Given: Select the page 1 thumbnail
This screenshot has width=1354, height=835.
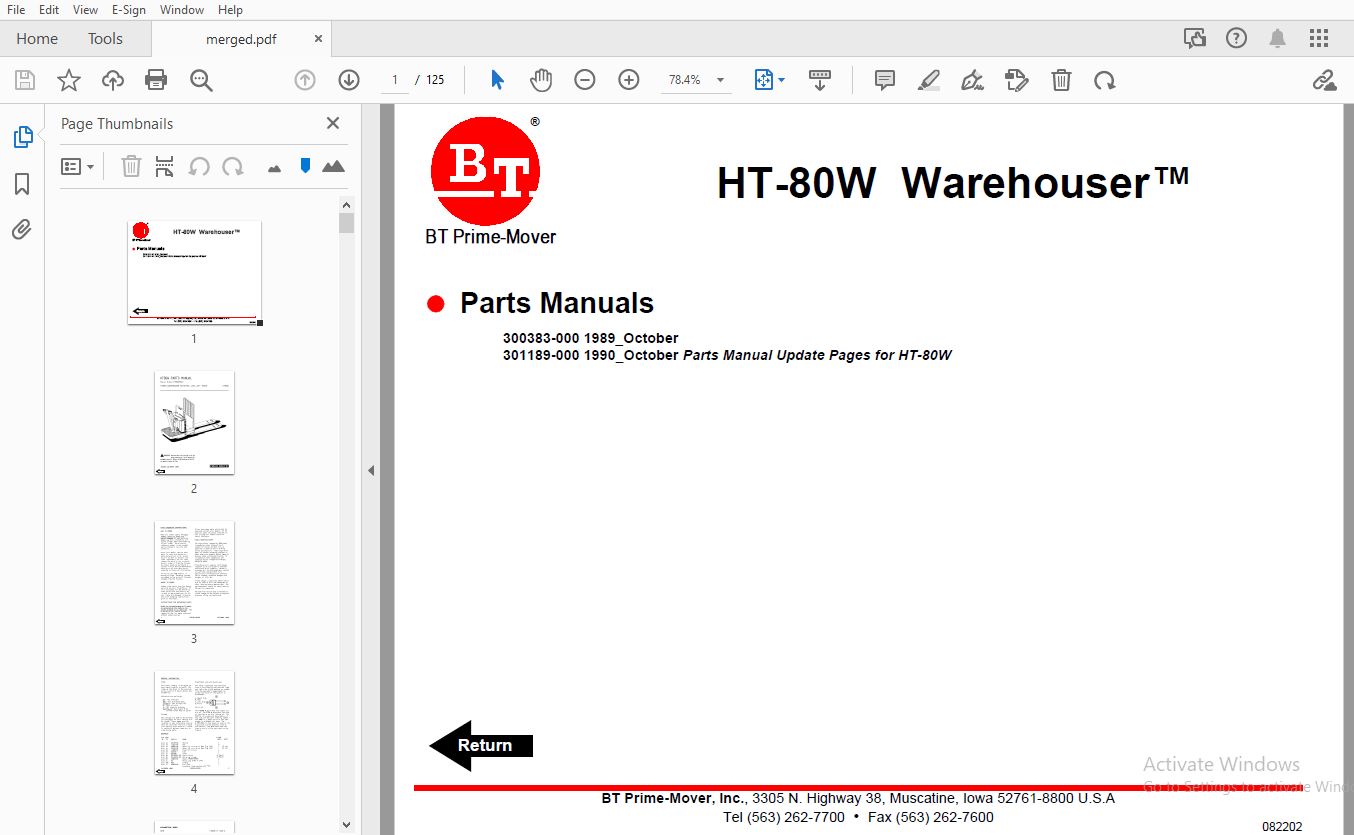Looking at the screenshot, I should point(194,272).
